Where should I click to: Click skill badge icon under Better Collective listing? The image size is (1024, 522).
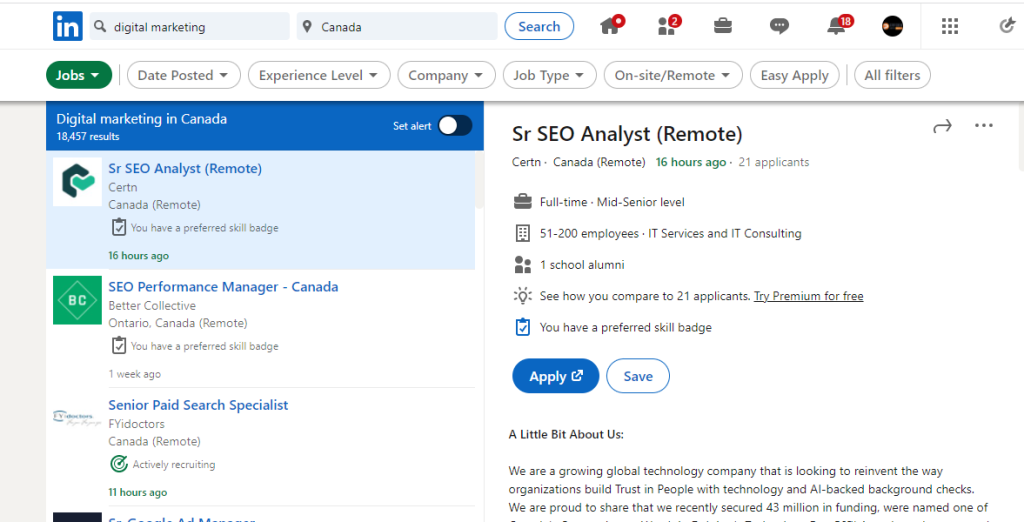(118, 345)
